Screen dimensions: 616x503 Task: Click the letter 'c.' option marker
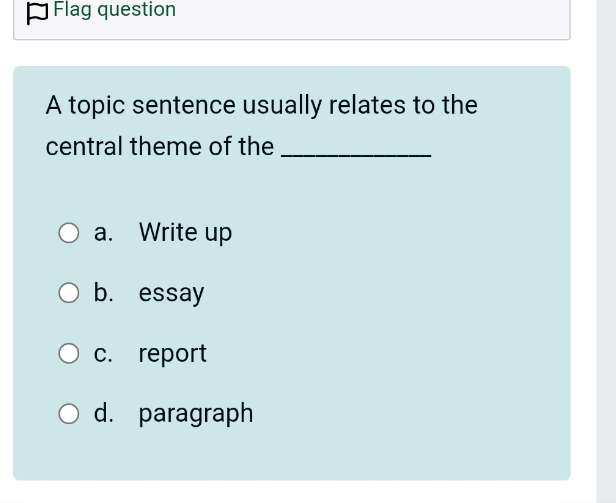tap(103, 354)
